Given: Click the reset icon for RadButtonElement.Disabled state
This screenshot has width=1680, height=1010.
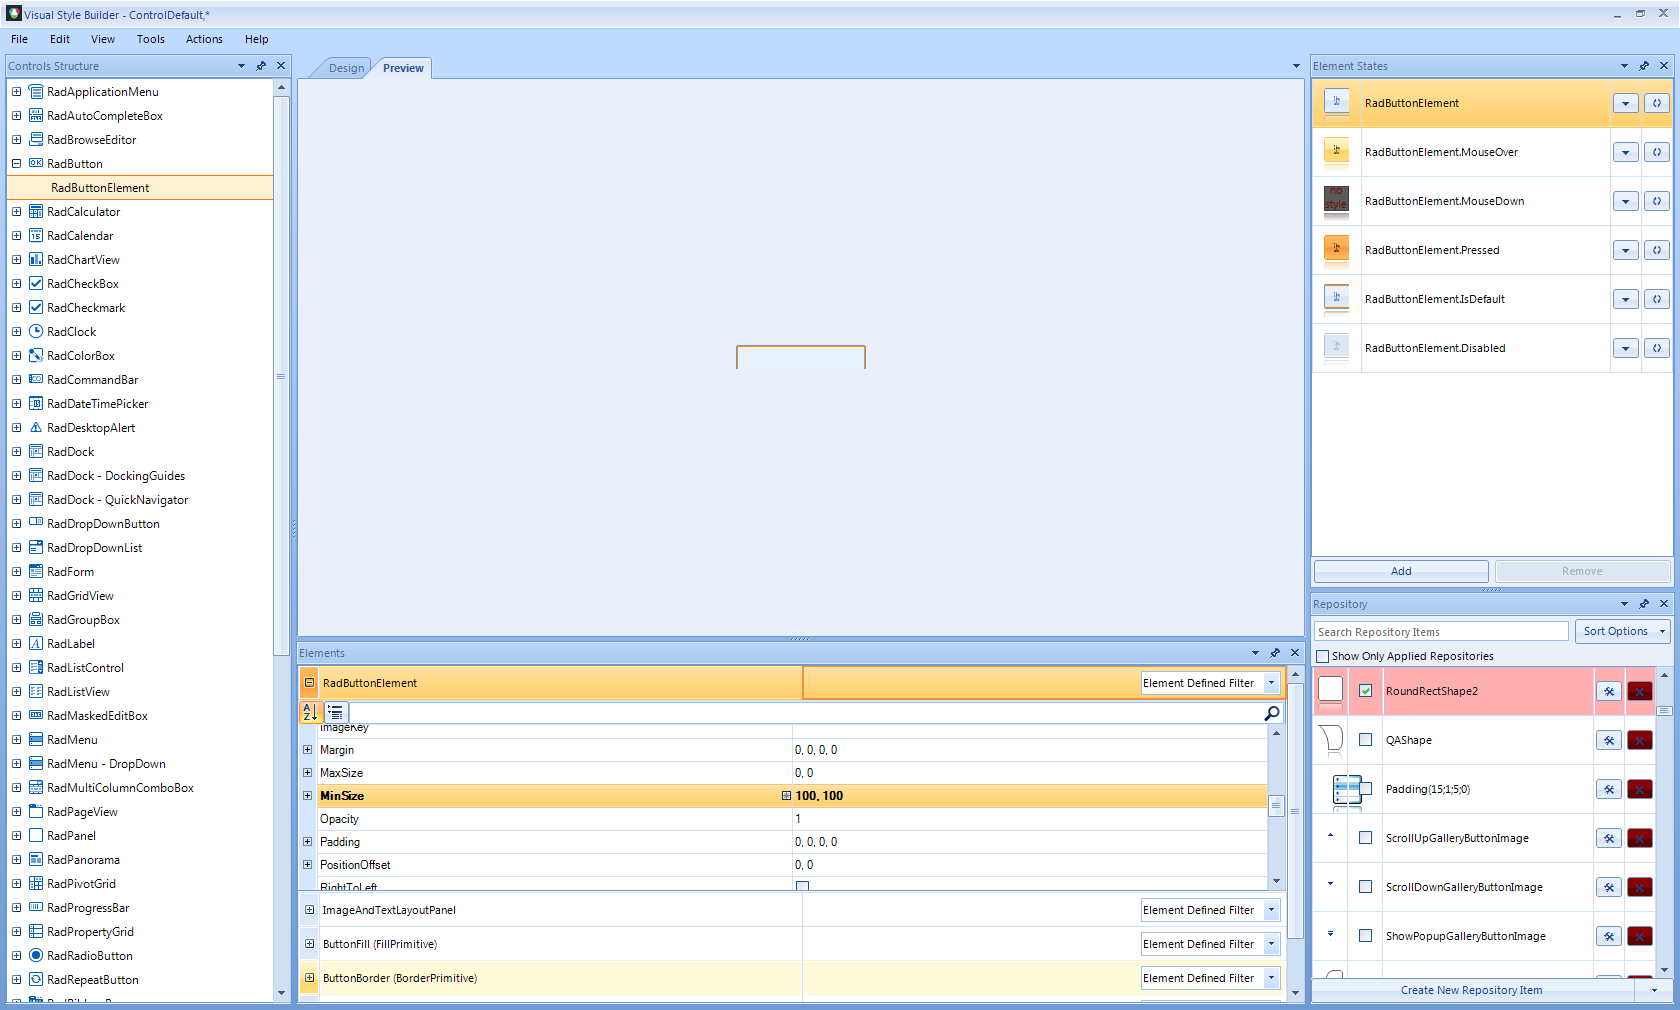Looking at the screenshot, I should [x=1657, y=348].
